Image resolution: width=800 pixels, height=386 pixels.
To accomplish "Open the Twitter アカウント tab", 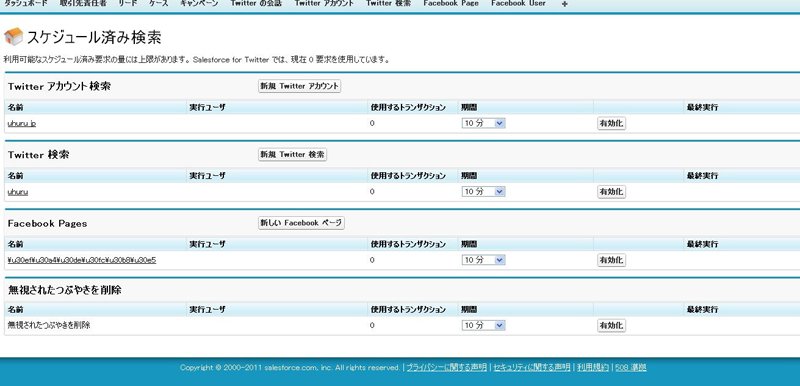I will point(324,4).
